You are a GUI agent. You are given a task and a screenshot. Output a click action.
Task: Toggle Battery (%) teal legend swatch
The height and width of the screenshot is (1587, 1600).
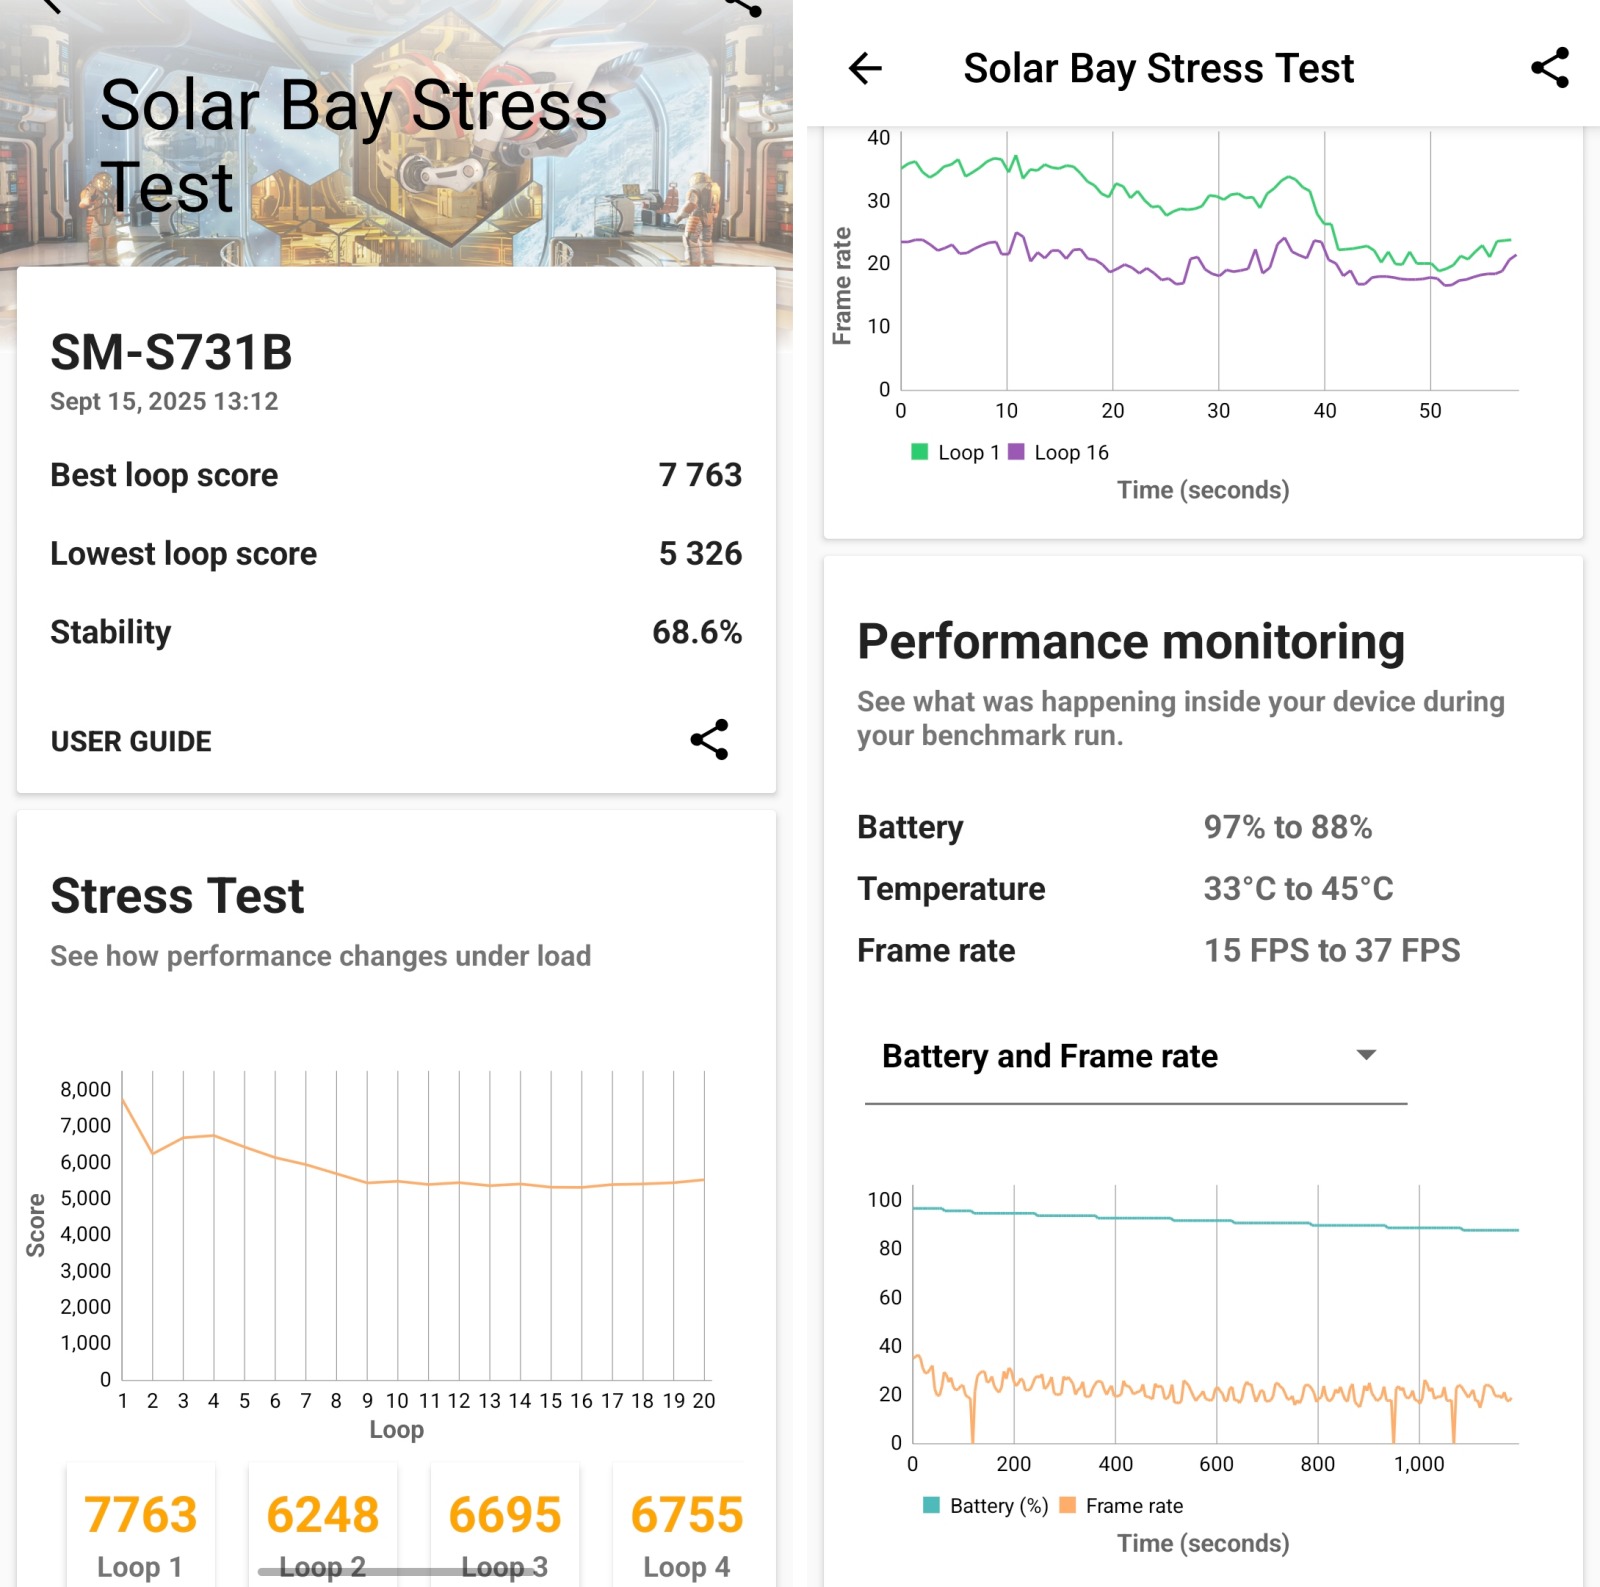pos(931,1505)
